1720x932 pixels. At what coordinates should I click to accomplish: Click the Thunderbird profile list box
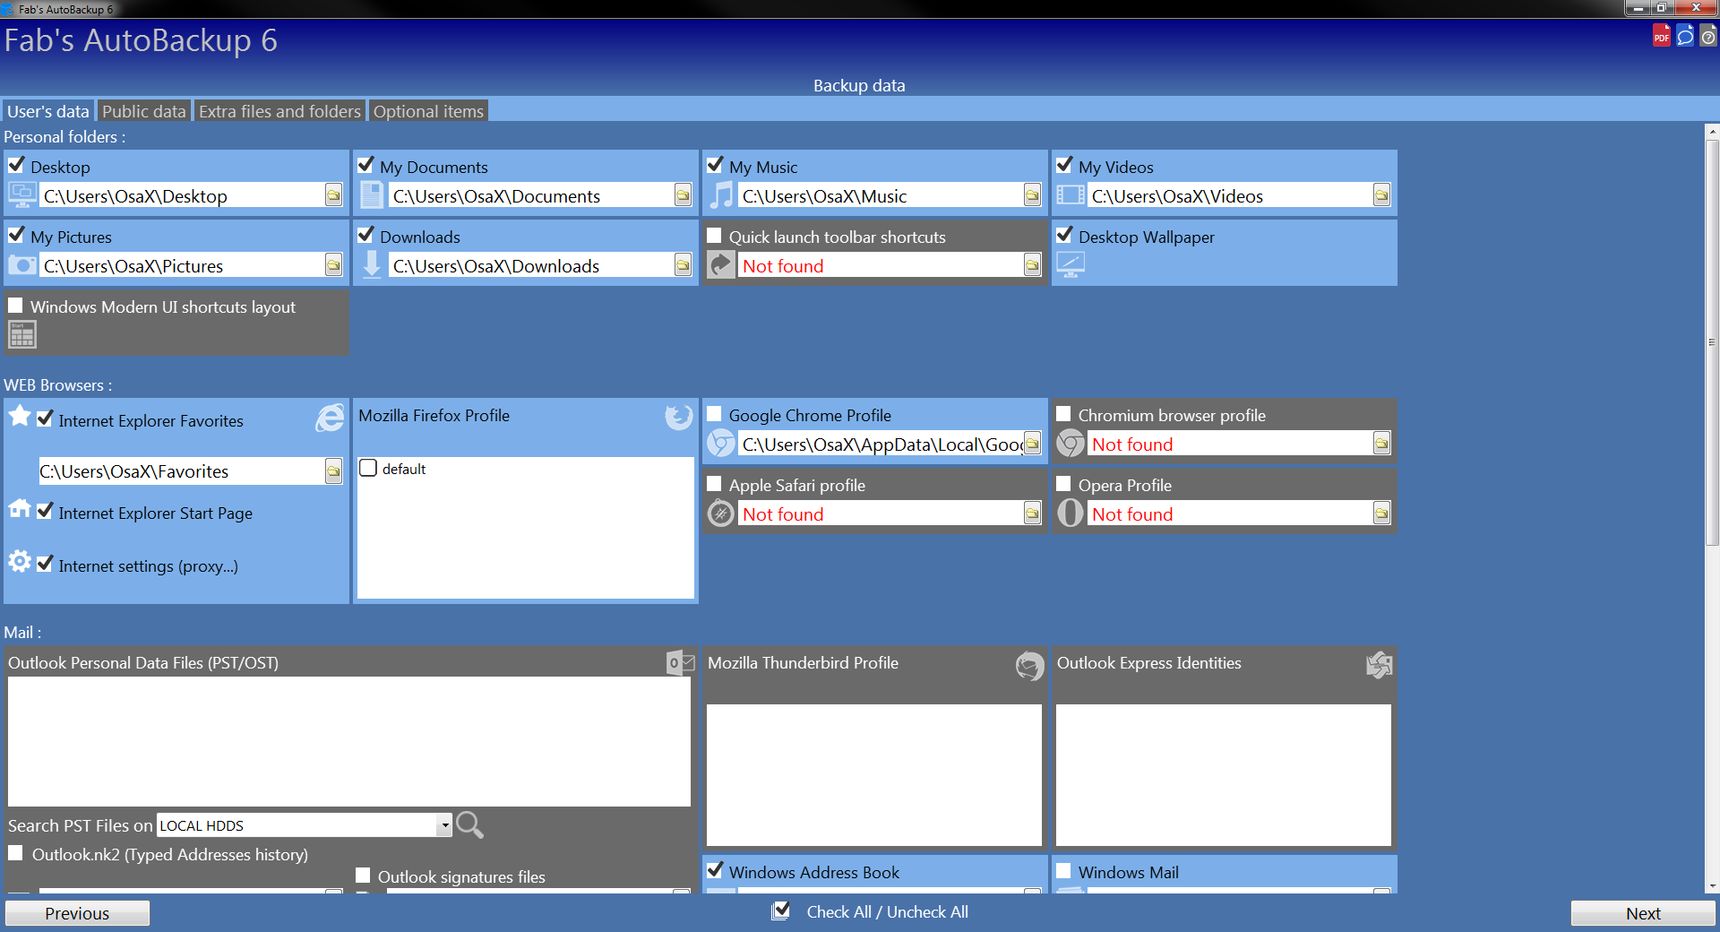tap(874, 775)
